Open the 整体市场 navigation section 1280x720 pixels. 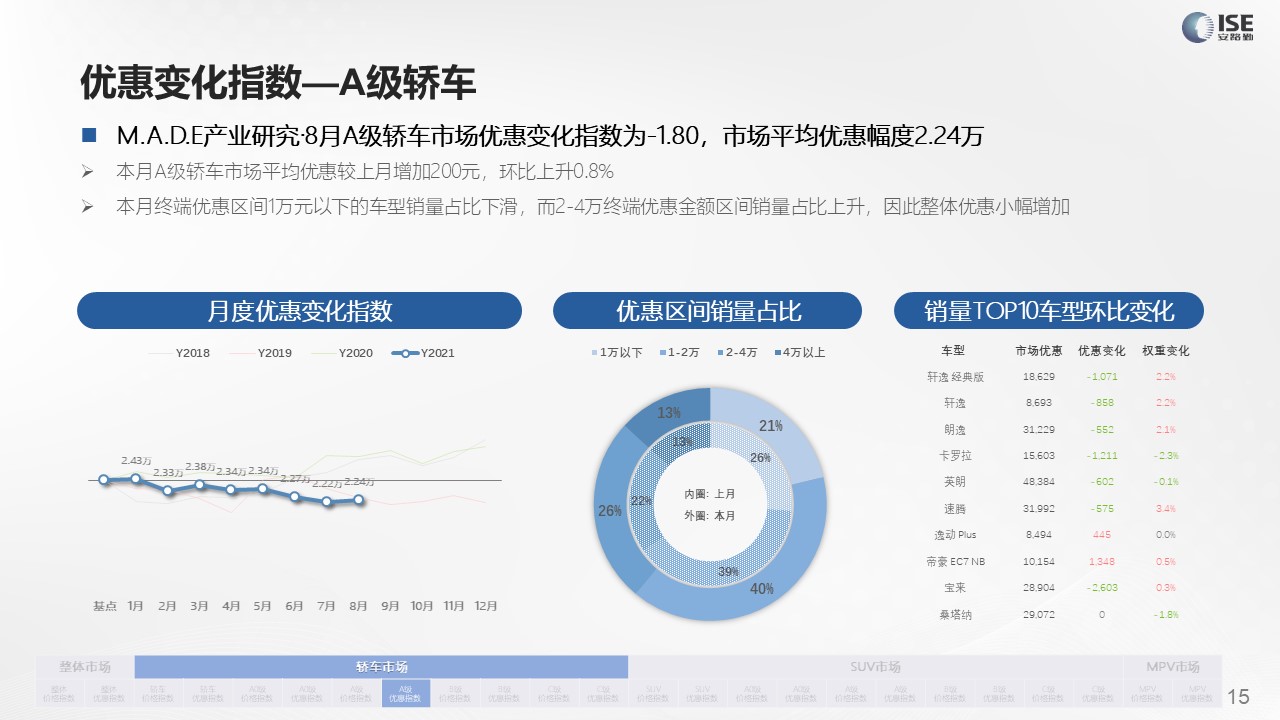click(85, 667)
